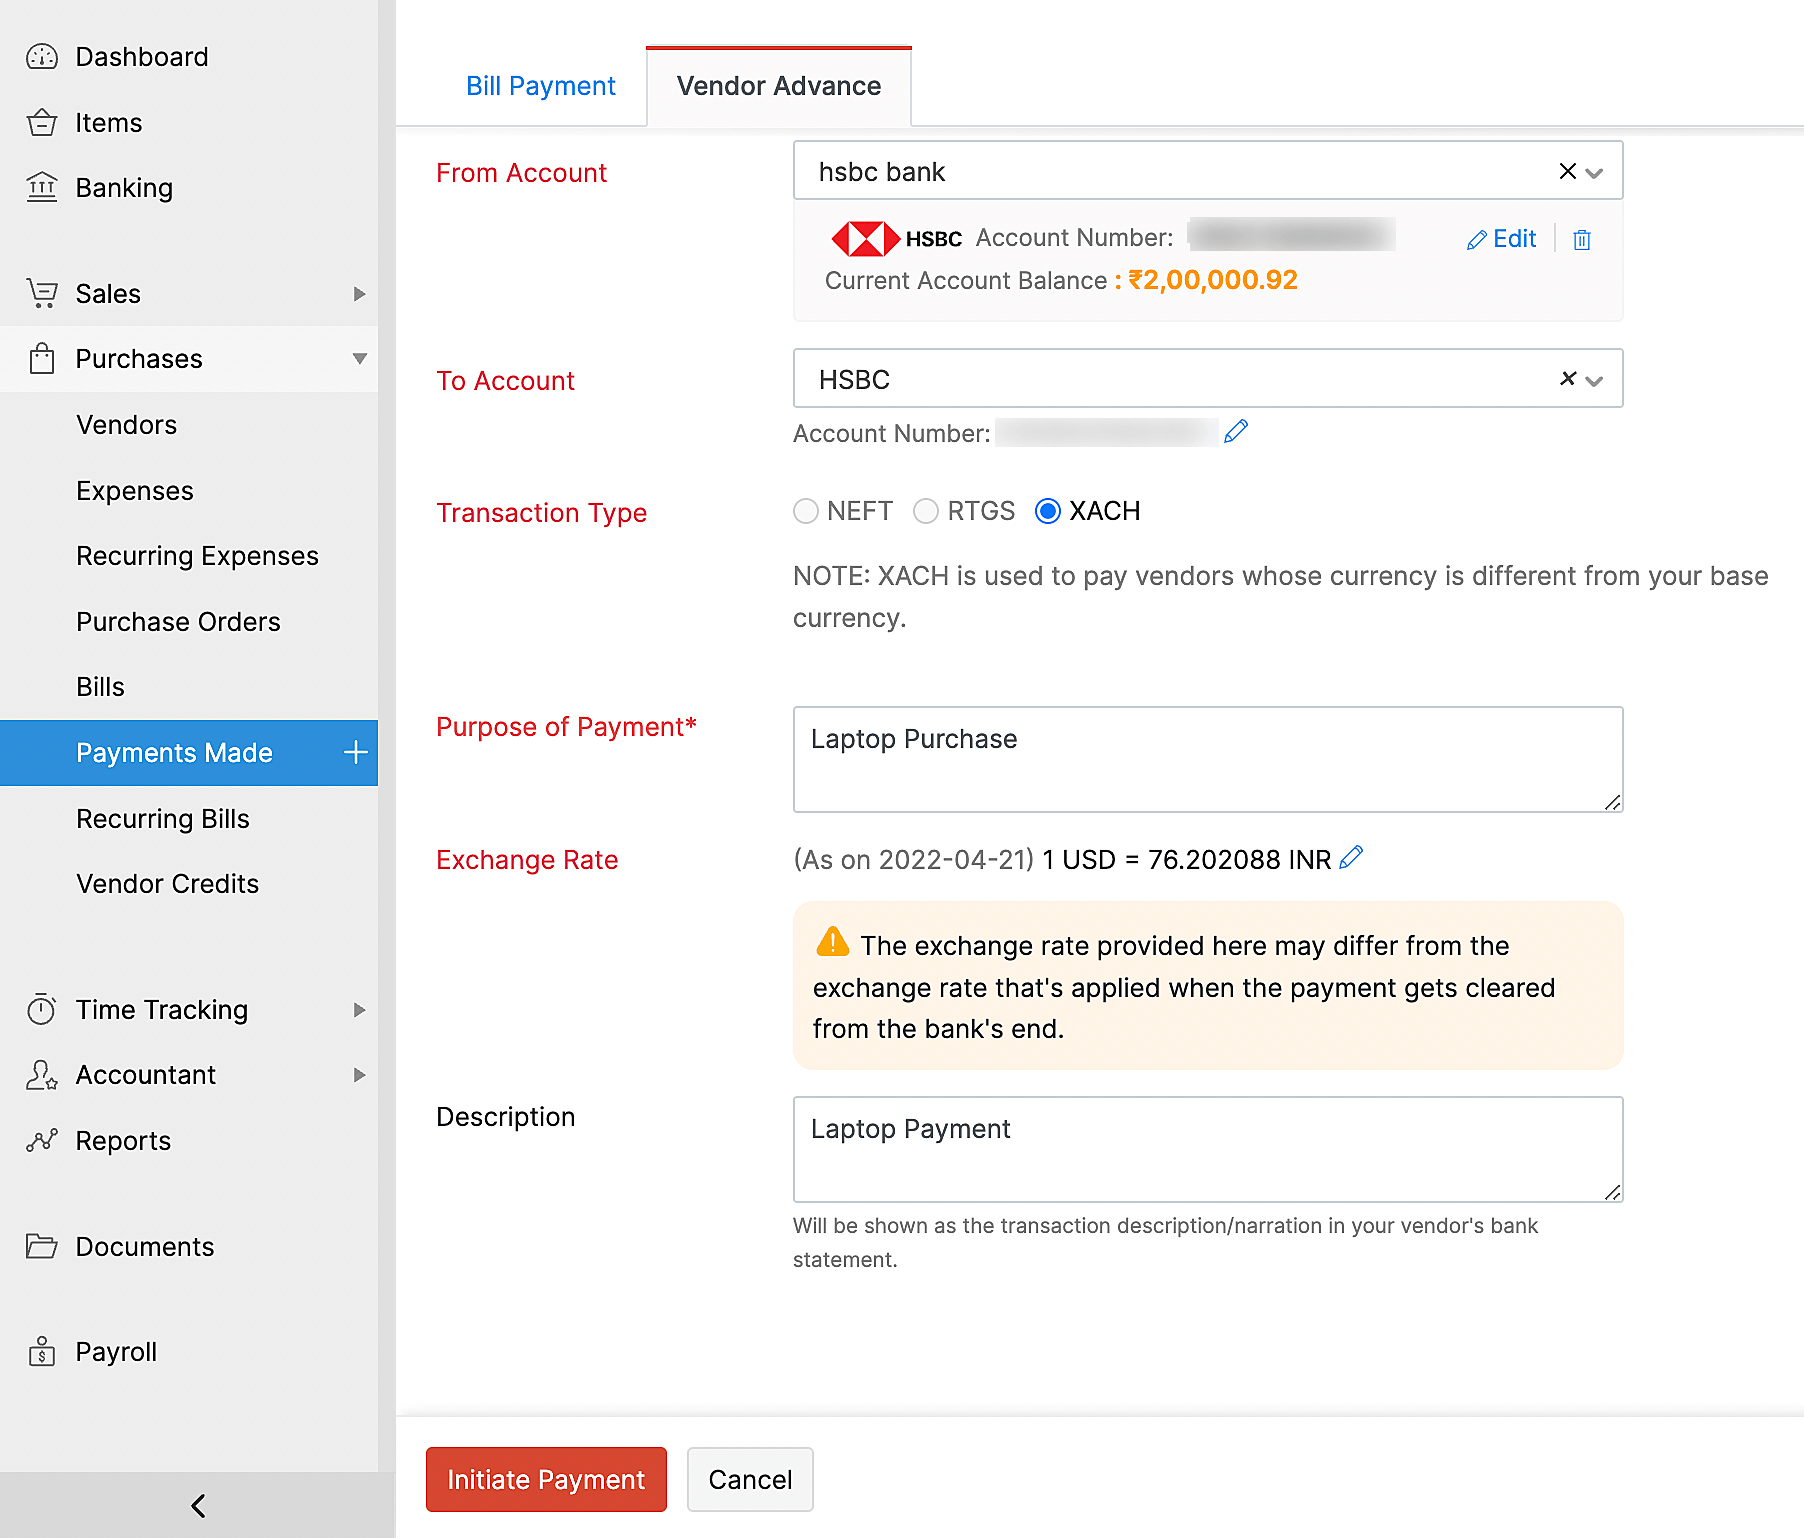This screenshot has height=1538, width=1804.
Task: Click the Edit link for the HSBC account
Action: pyautogui.click(x=1502, y=239)
